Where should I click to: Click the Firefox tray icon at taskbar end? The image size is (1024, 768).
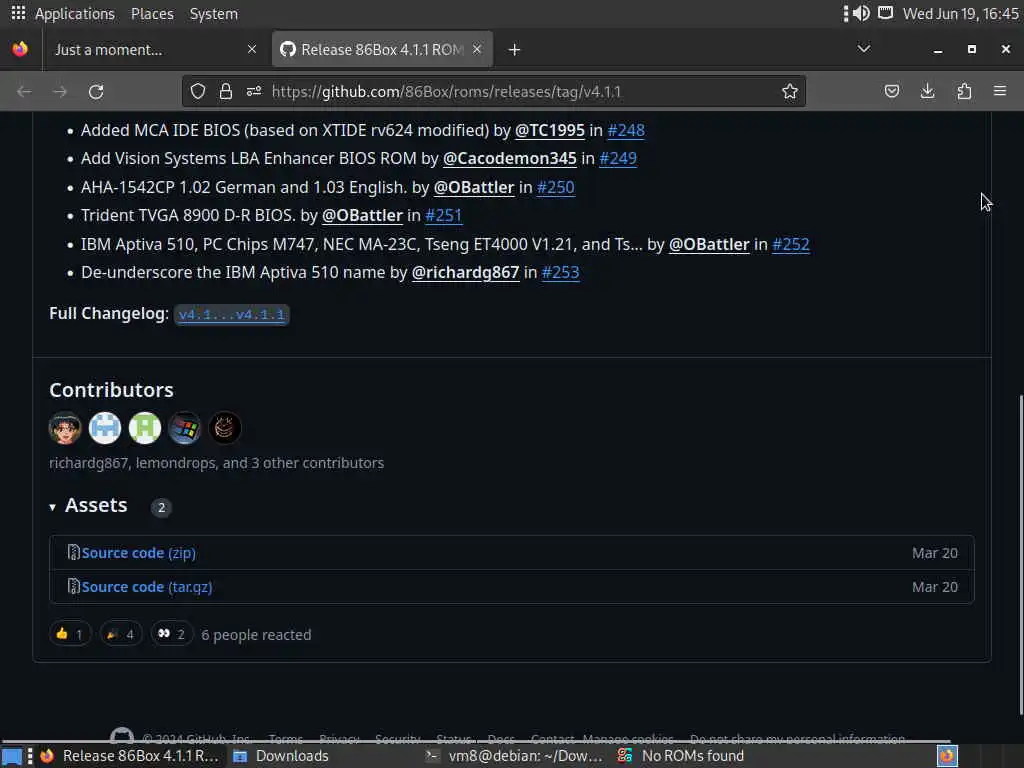947,756
